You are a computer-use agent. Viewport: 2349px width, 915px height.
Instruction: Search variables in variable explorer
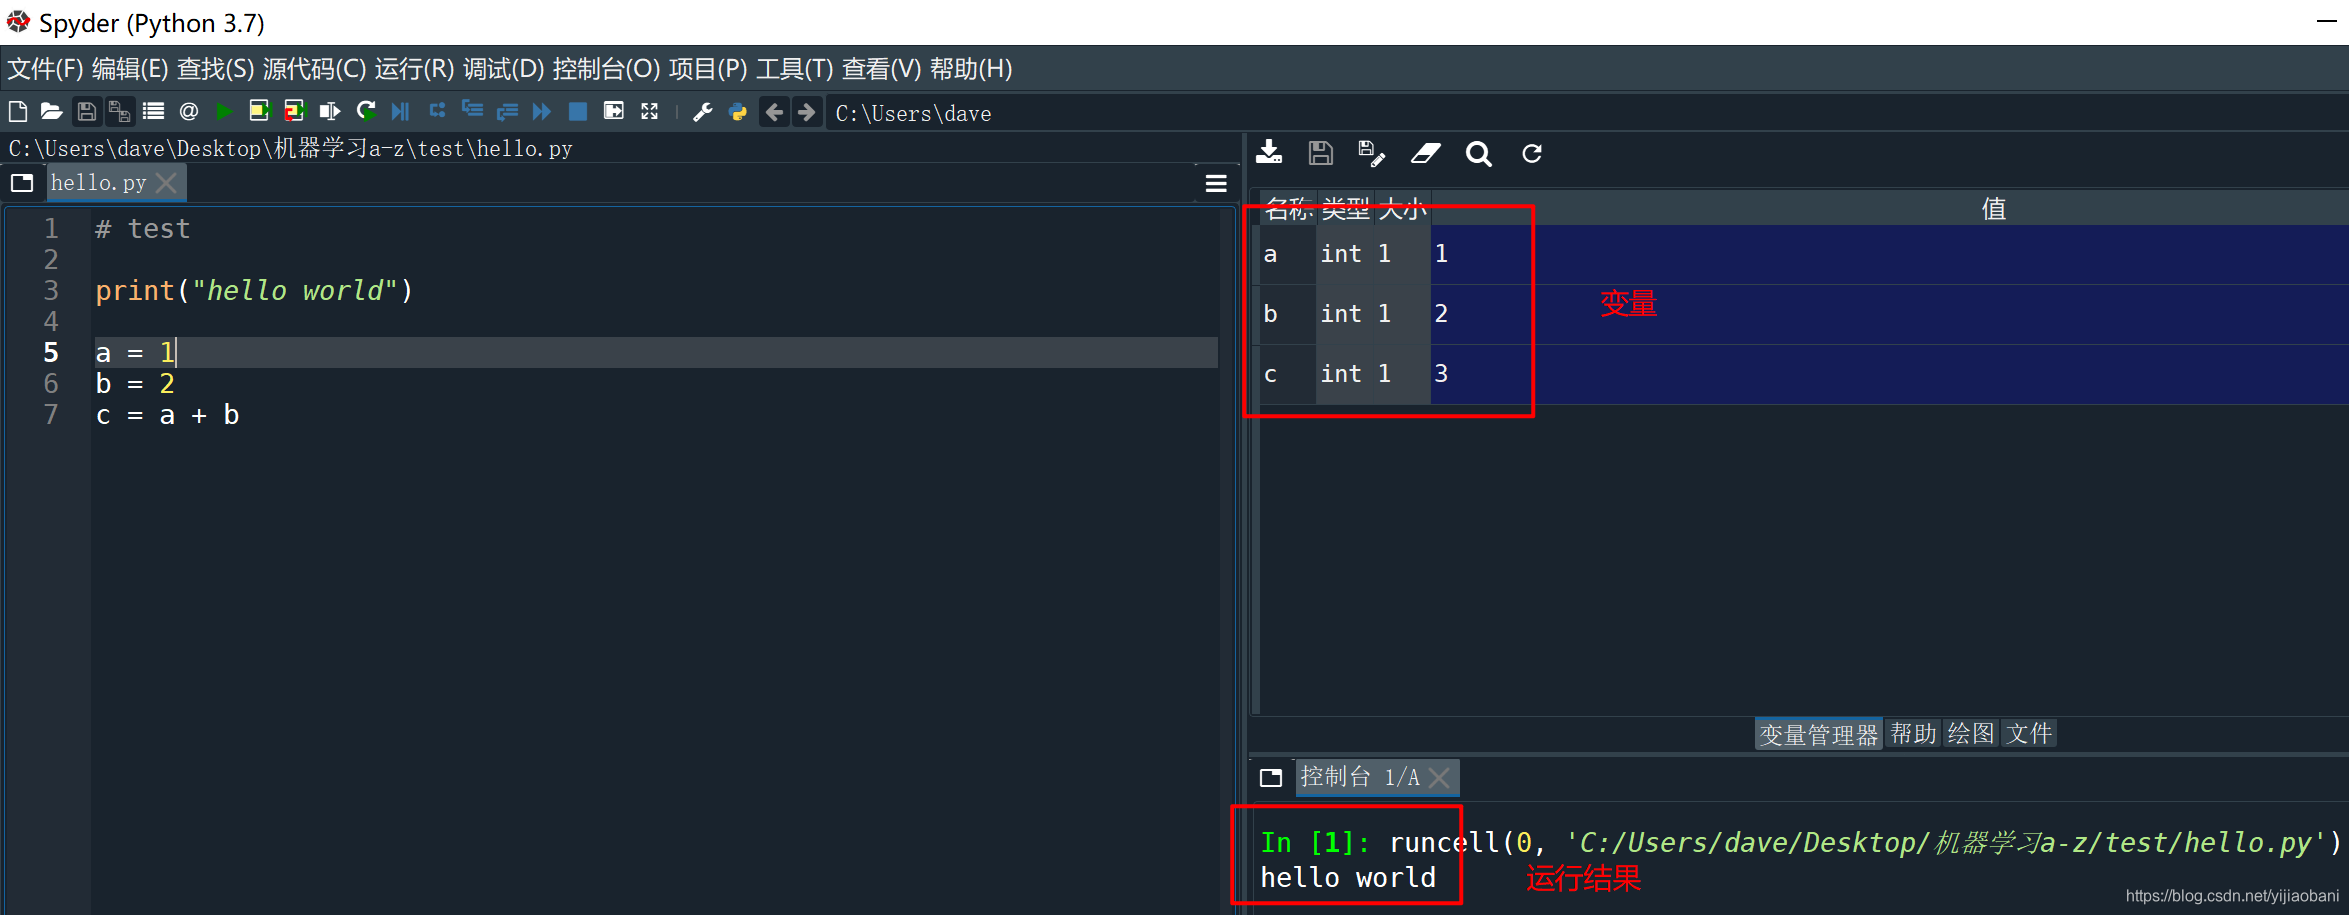[x=1479, y=154]
